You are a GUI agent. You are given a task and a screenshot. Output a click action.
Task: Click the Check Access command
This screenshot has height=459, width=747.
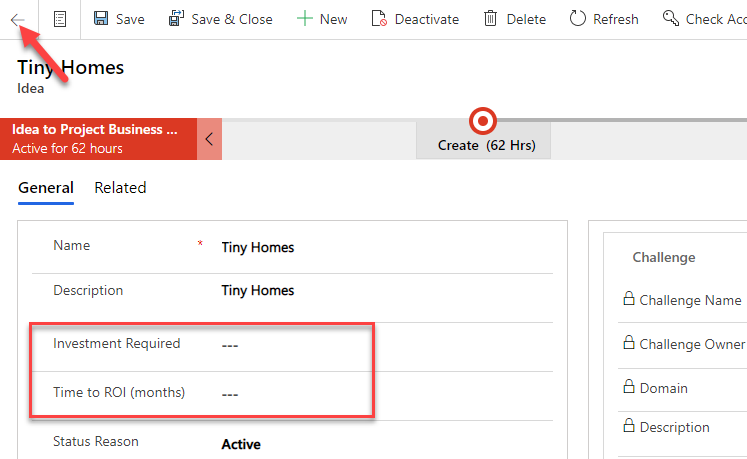(x=704, y=19)
